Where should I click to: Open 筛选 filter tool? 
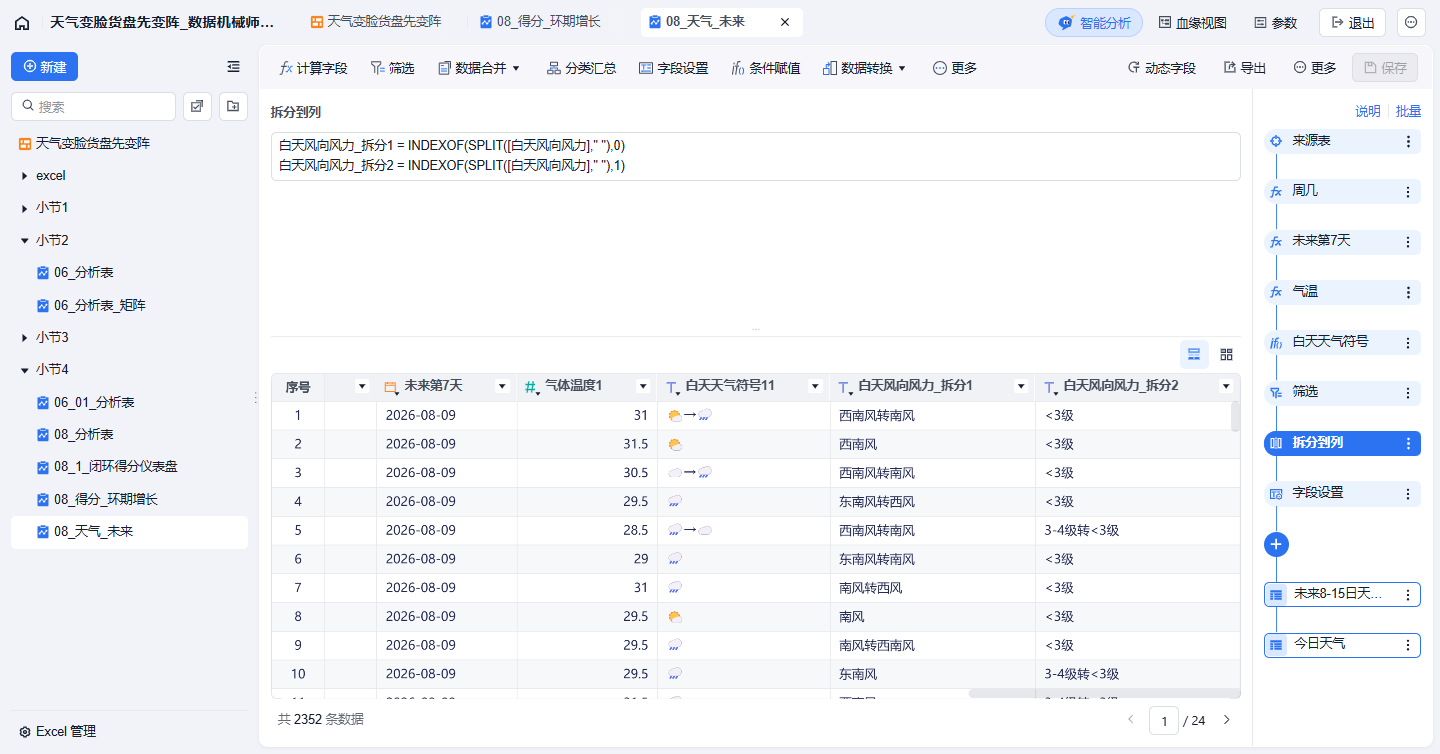pyautogui.click(x=392, y=68)
